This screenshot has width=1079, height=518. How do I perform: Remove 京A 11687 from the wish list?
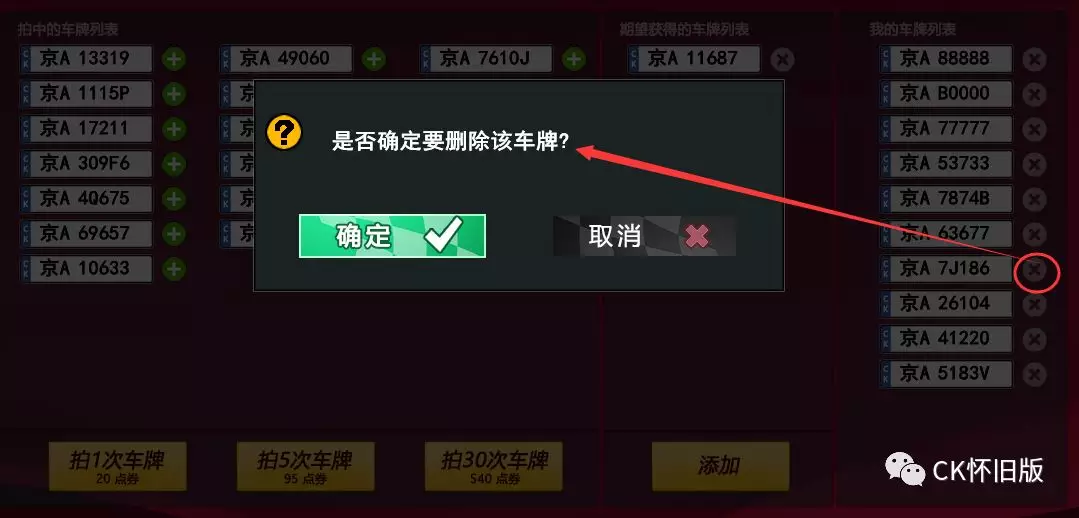pos(782,60)
